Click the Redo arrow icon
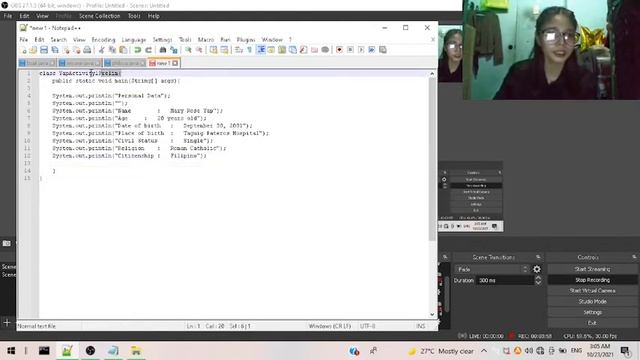The height and width of the screenshot is (360, 640). point(149,50)
